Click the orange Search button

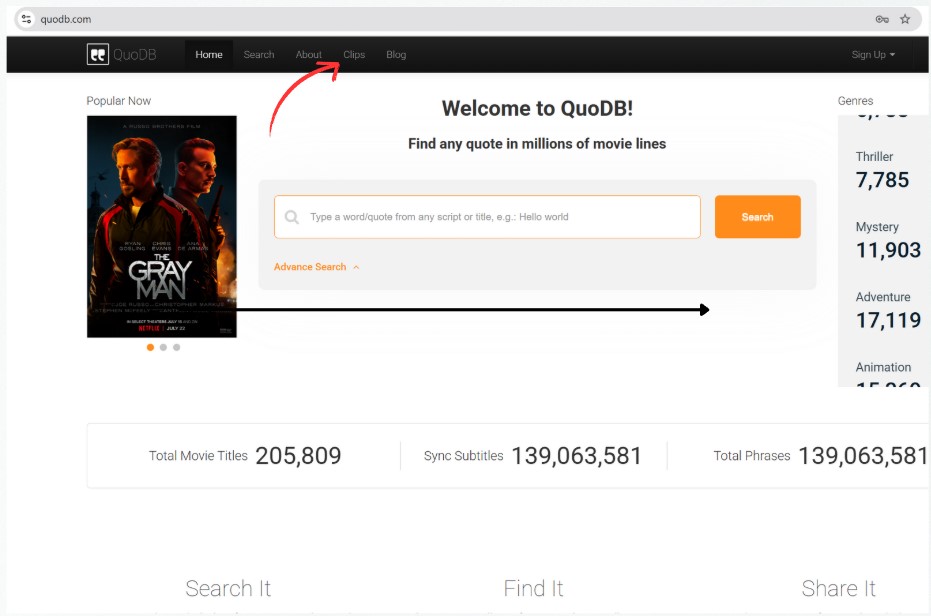(x=758, y=217)
